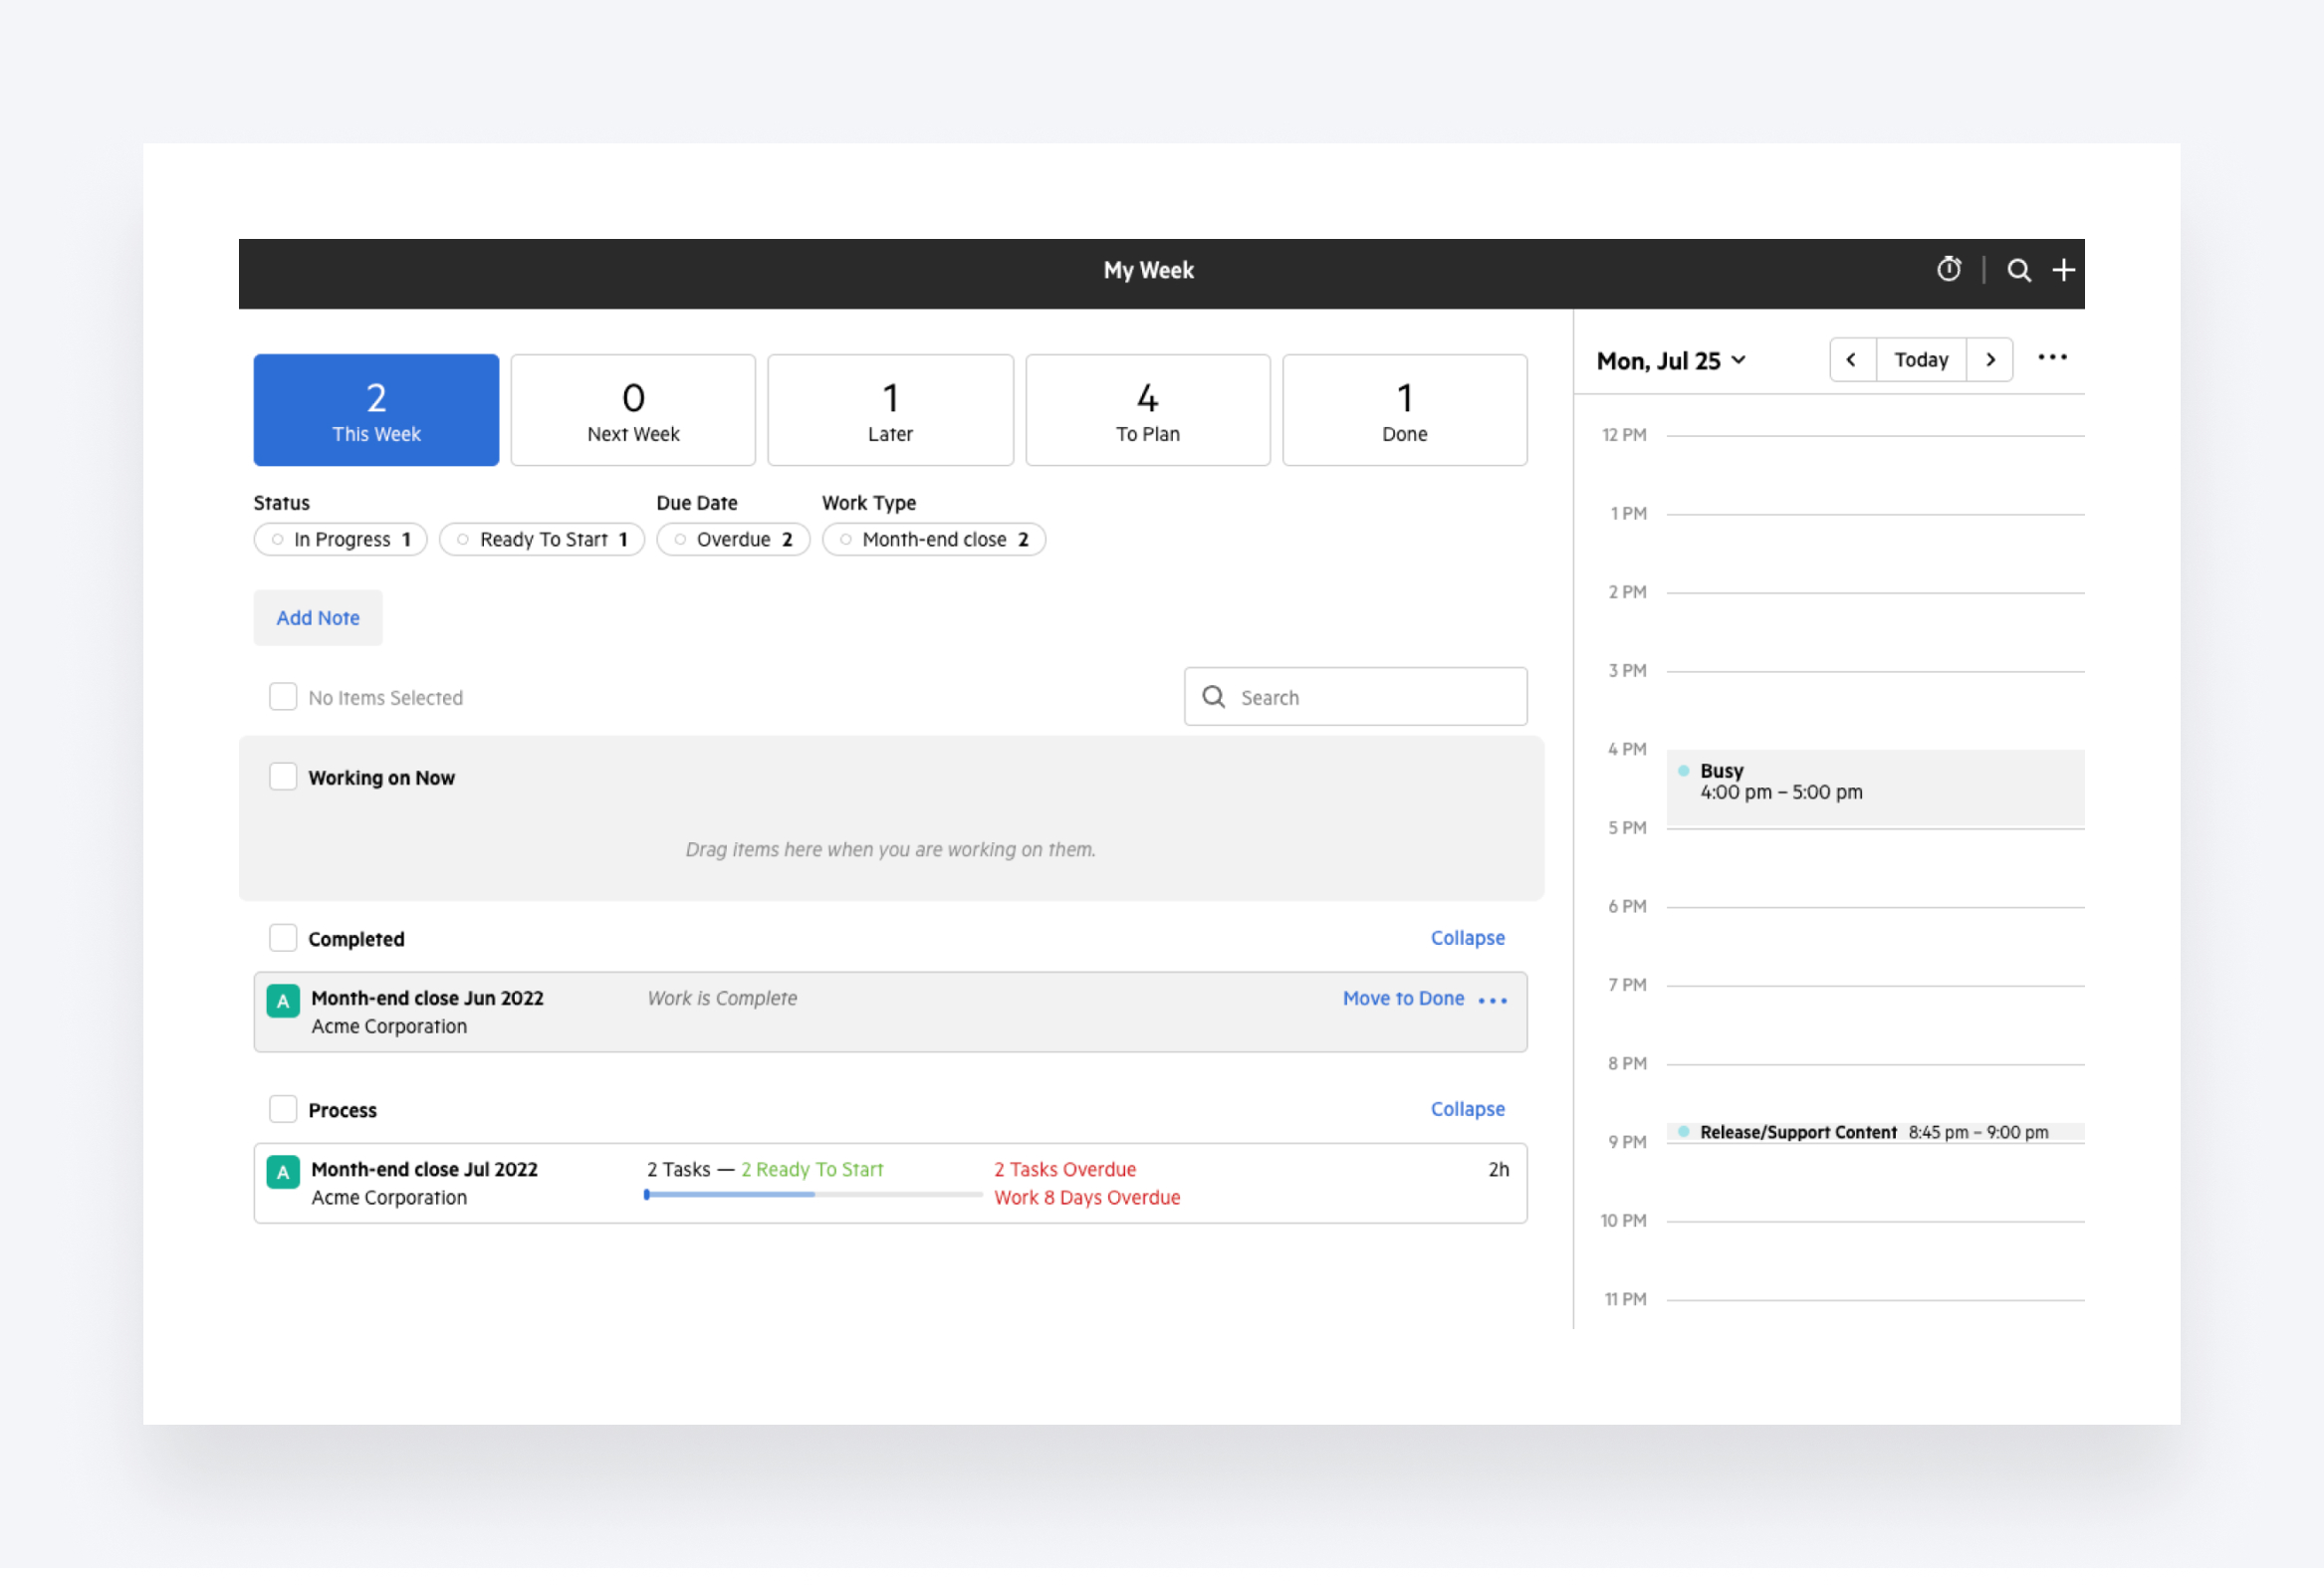Click the Acme avatar on Month-end close Jun 2022

pyautogui.click(x=283, y=1000)
